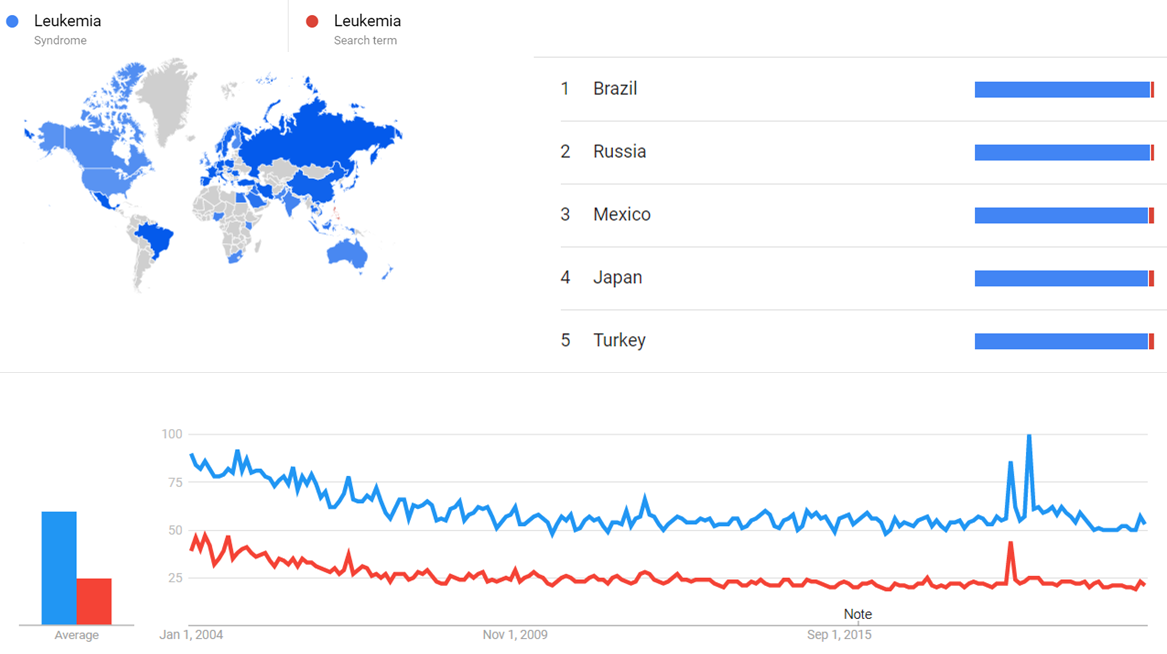Image resolution: width=1167 pixels, height=654 pixels.
Task: Click the Jan 1, 2004 date label
Action: tap(191, 635)
